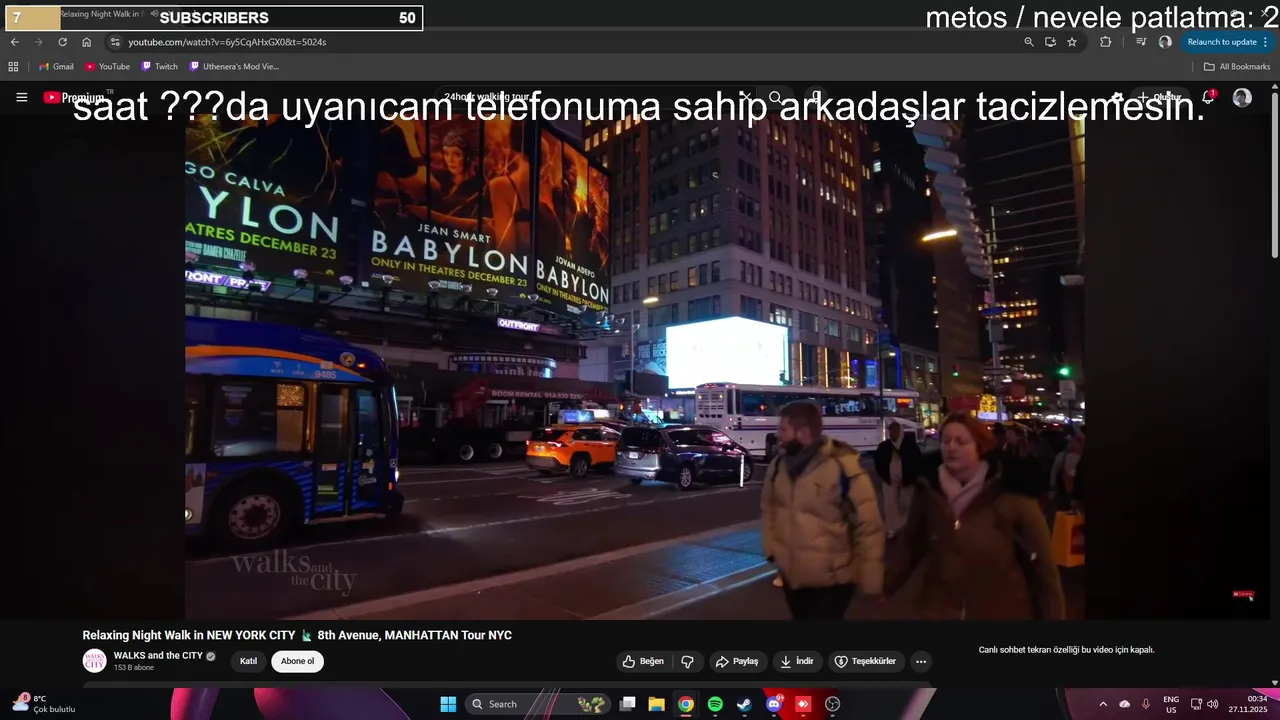Open the Windows Start menu

[x=448, y=704]
